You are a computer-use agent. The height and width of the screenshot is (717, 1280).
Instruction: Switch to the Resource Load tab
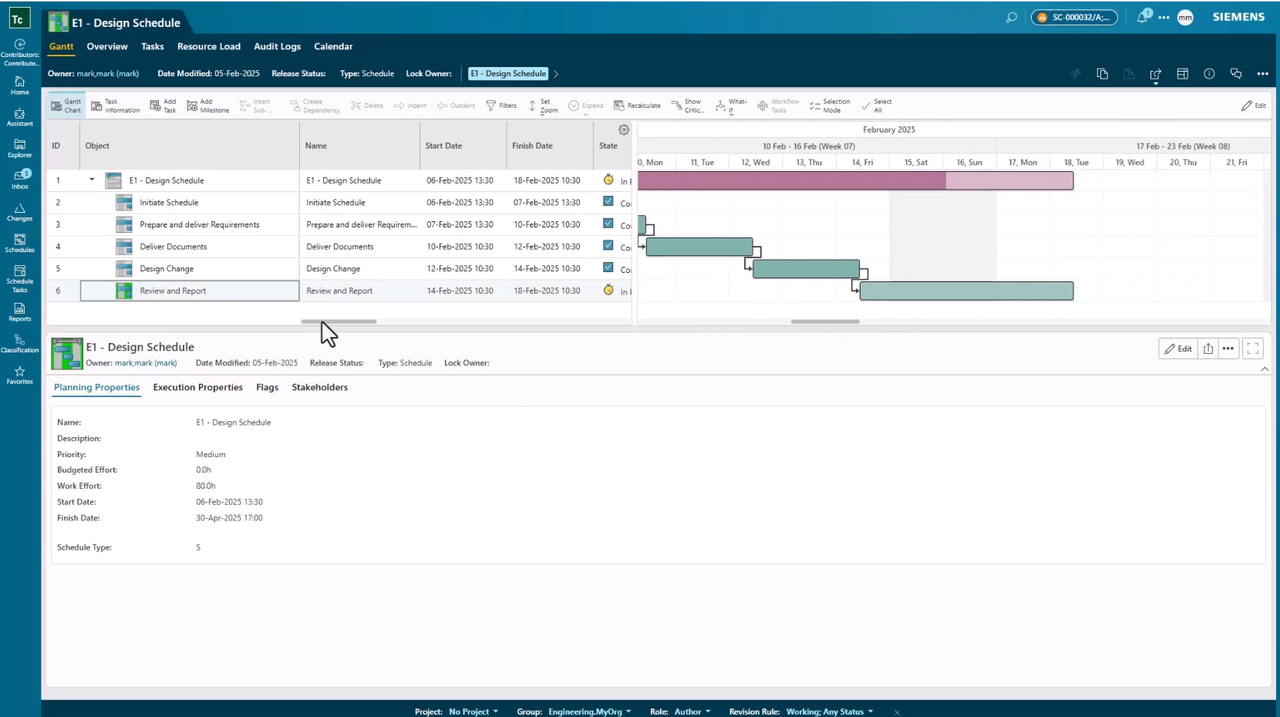coord(209,46)
